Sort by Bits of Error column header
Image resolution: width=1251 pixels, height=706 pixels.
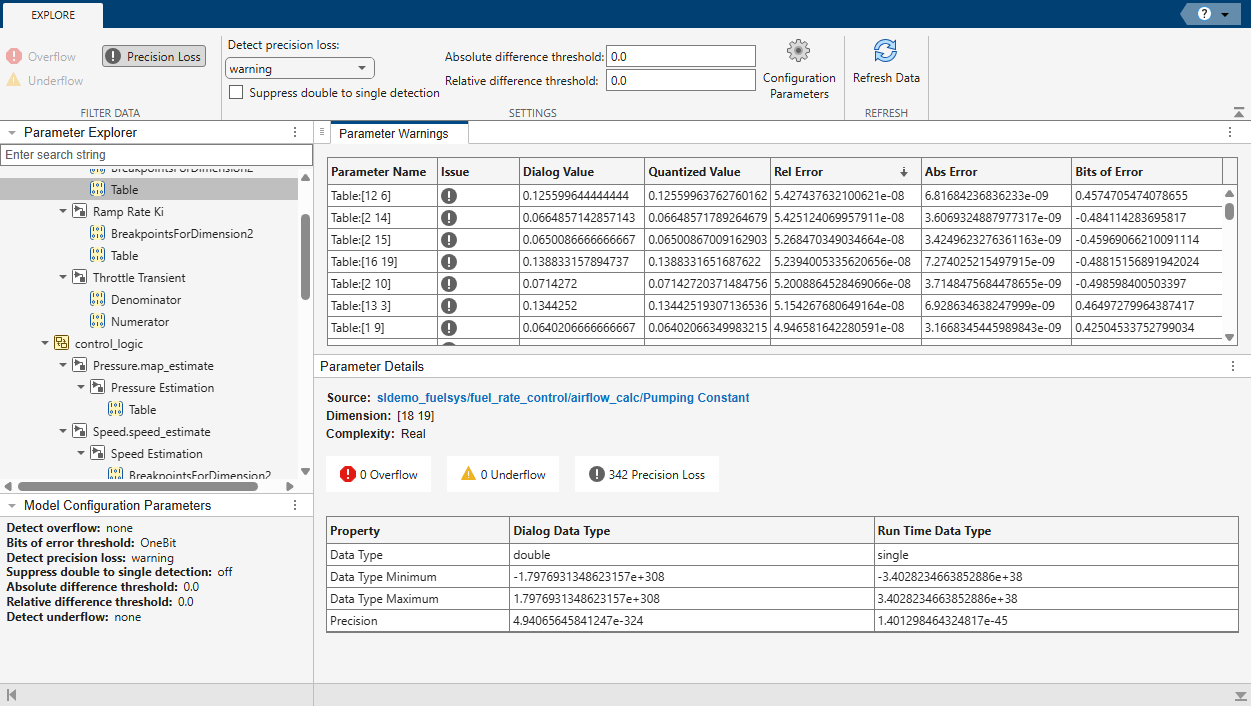tap(1146, 171)
